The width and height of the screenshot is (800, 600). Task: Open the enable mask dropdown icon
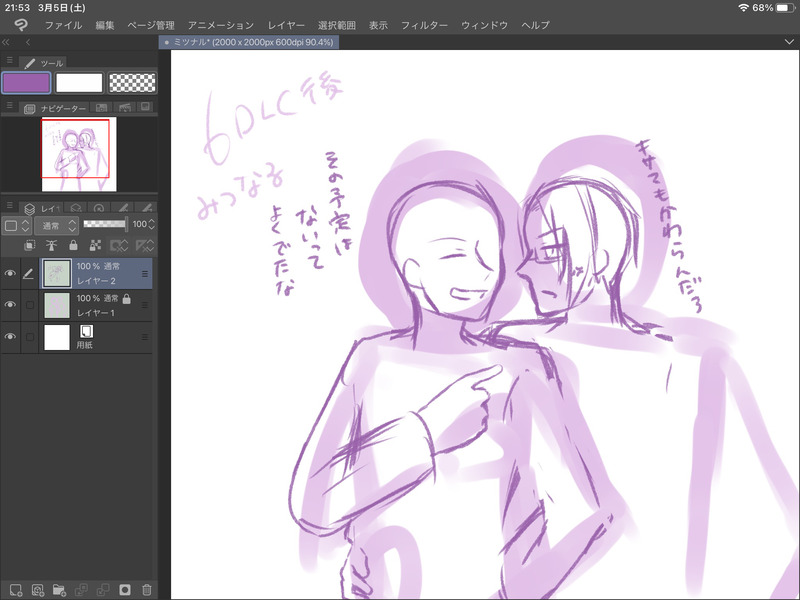point(119,246)
